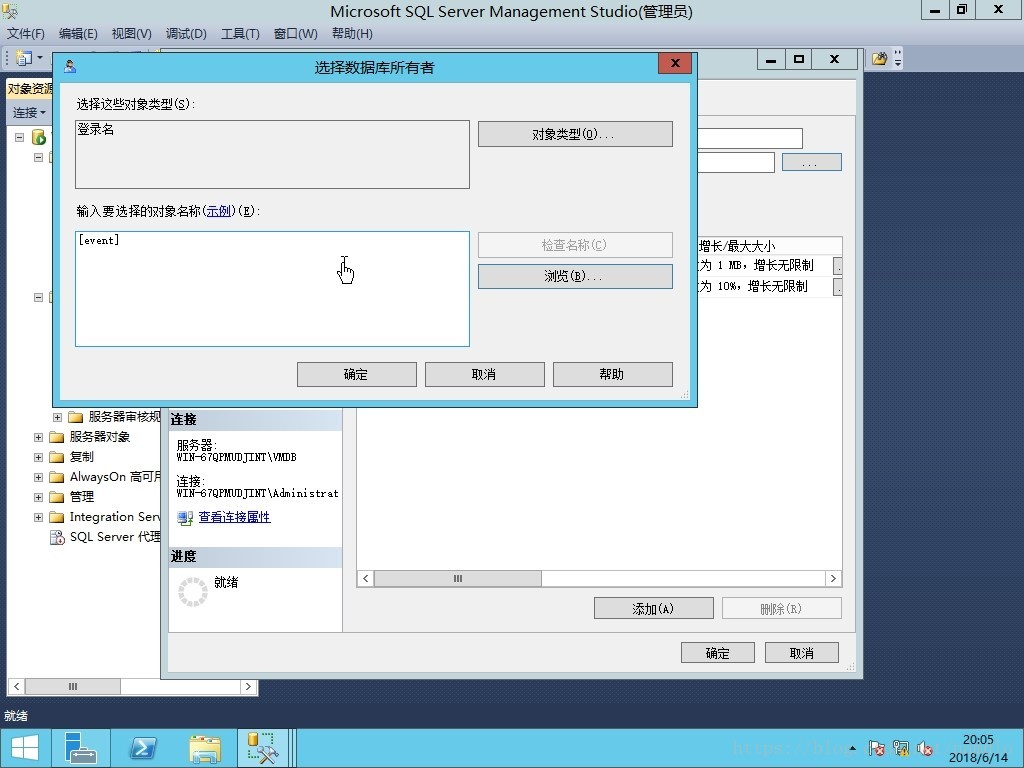Click the 浏览(B)... button

coord(575,276)
